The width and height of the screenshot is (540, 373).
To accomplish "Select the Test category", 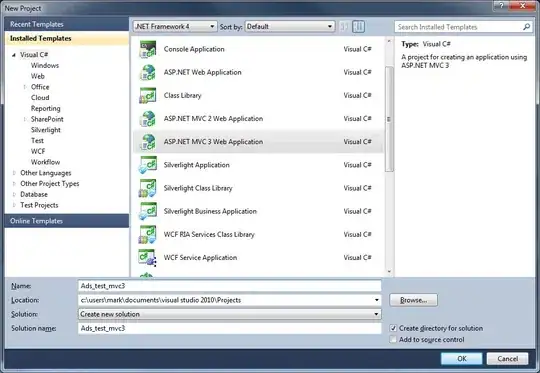I will coord(37,141).
